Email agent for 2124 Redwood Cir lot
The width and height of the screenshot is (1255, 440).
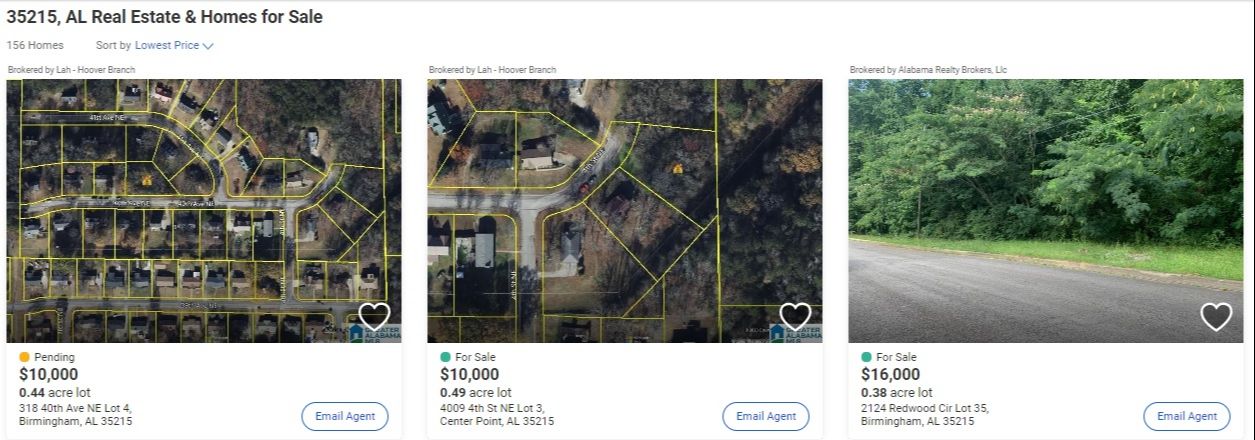pyautogui.click(x=1187, y=416)
